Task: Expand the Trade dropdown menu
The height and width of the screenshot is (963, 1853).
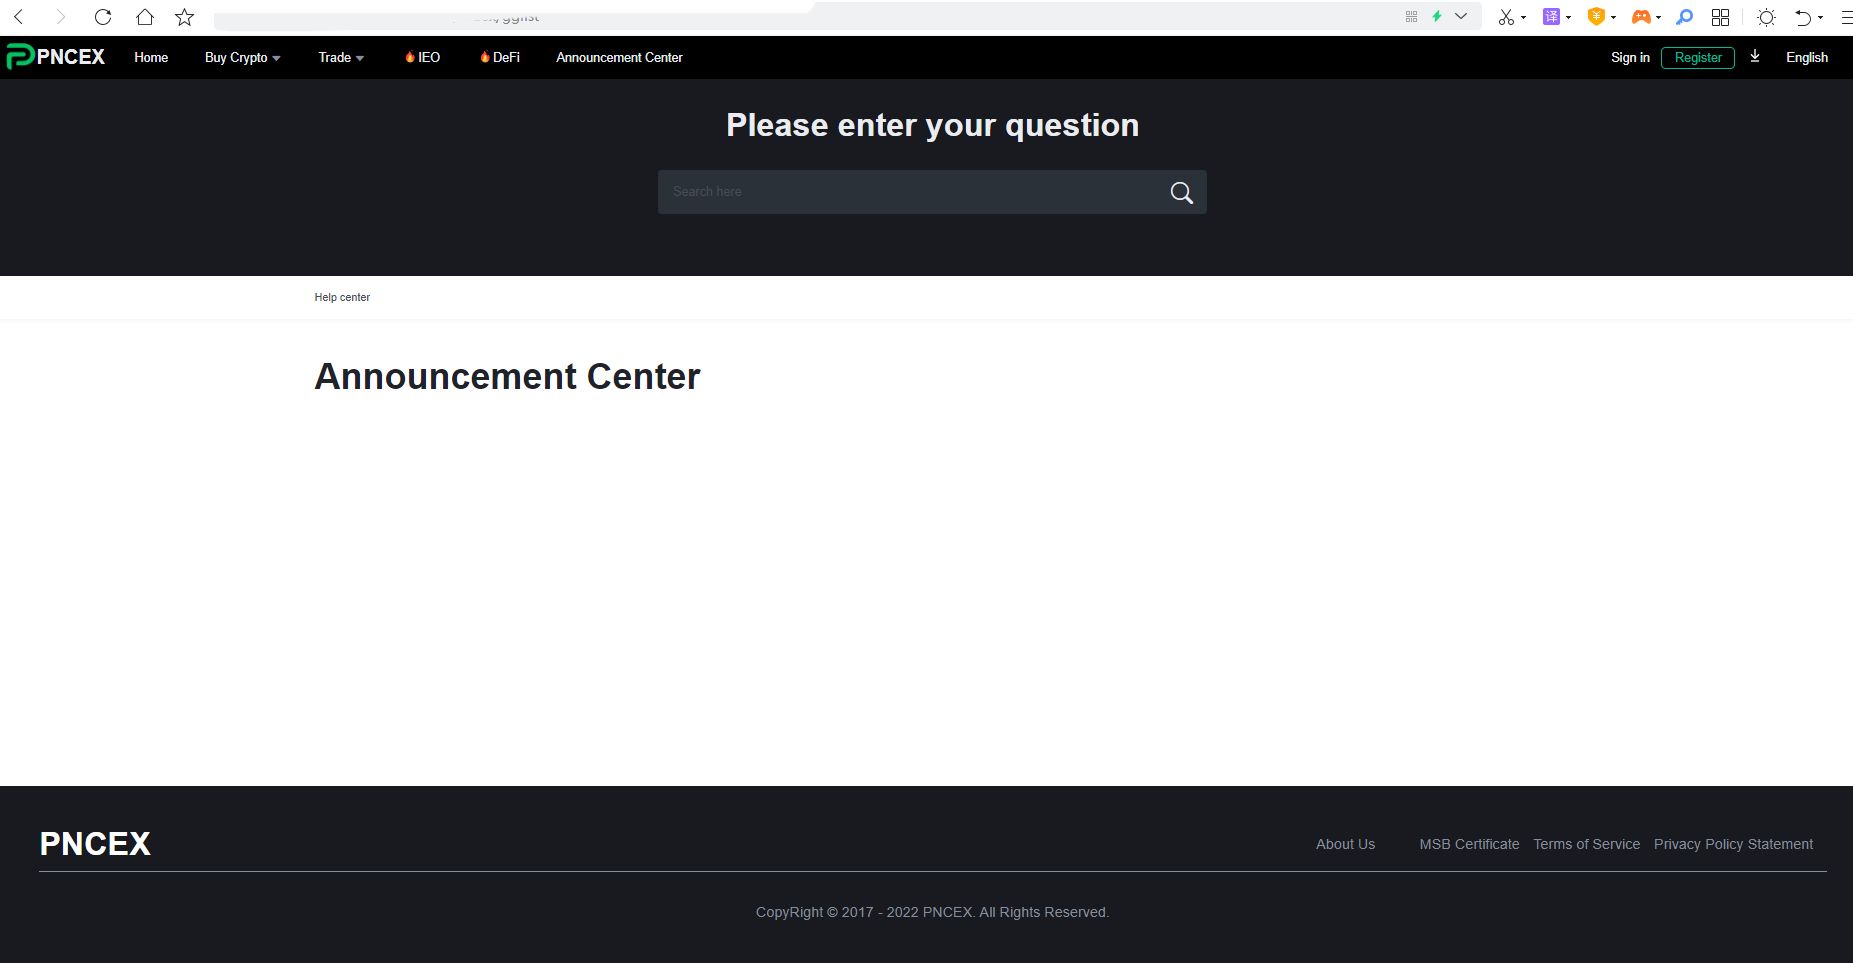Action: pos(340,57)
